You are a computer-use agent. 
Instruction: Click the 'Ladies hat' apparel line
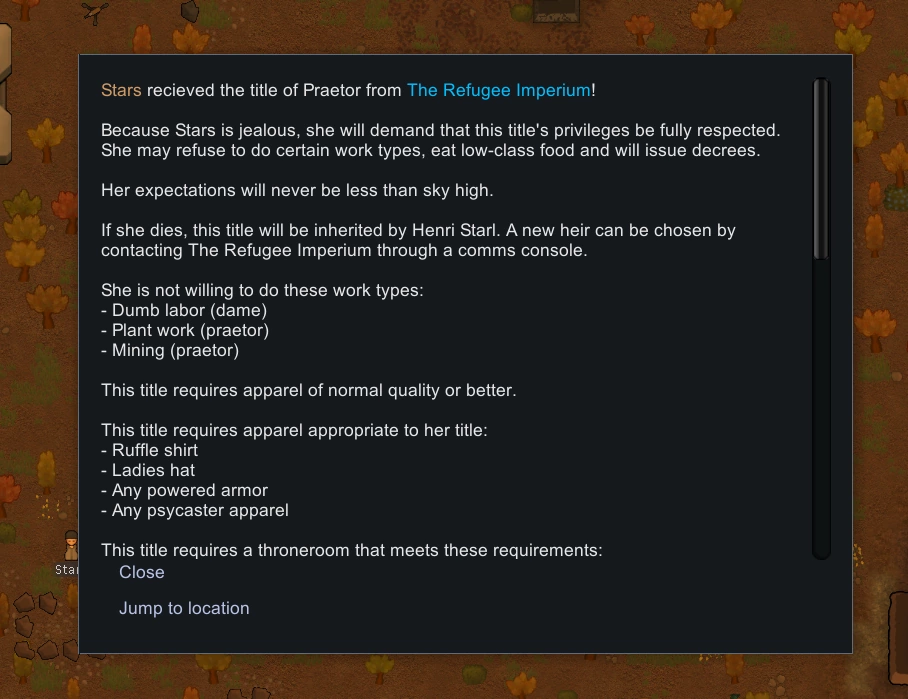153,470
